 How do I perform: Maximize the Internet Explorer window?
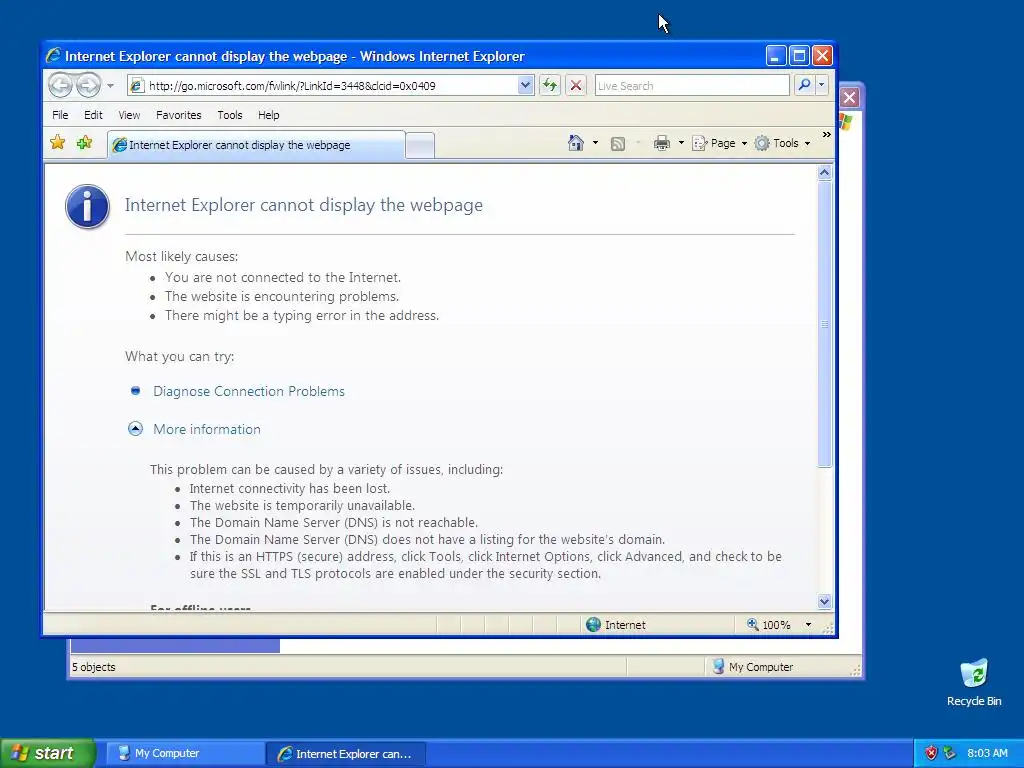click(x=799, y=56)
